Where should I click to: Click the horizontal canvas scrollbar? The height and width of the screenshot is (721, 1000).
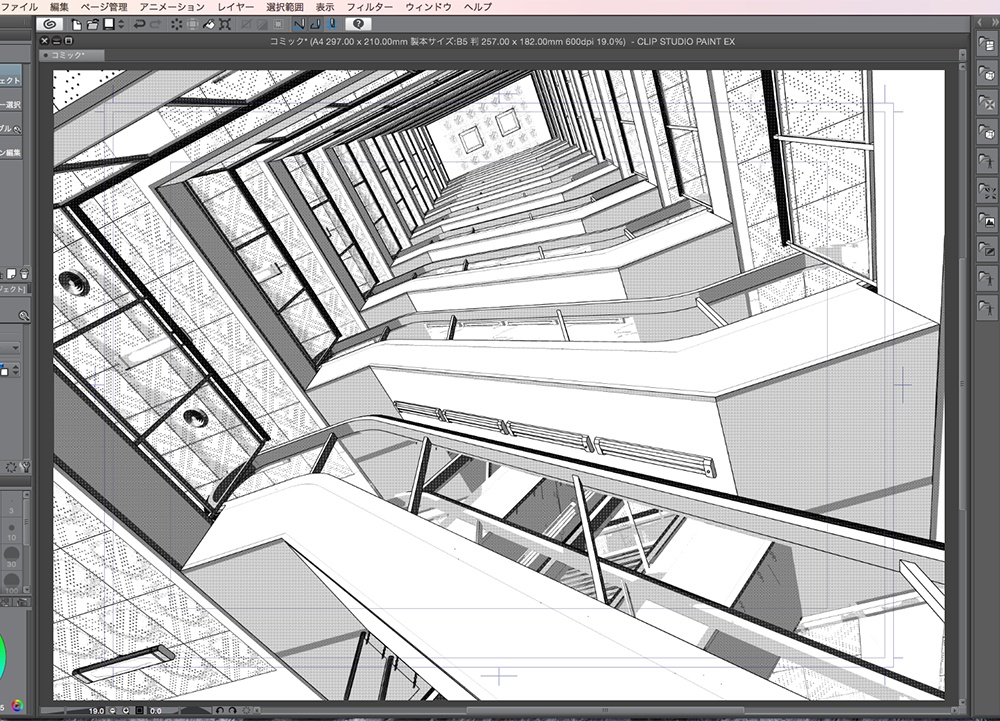pyautogui.click(x=605, y=710)
